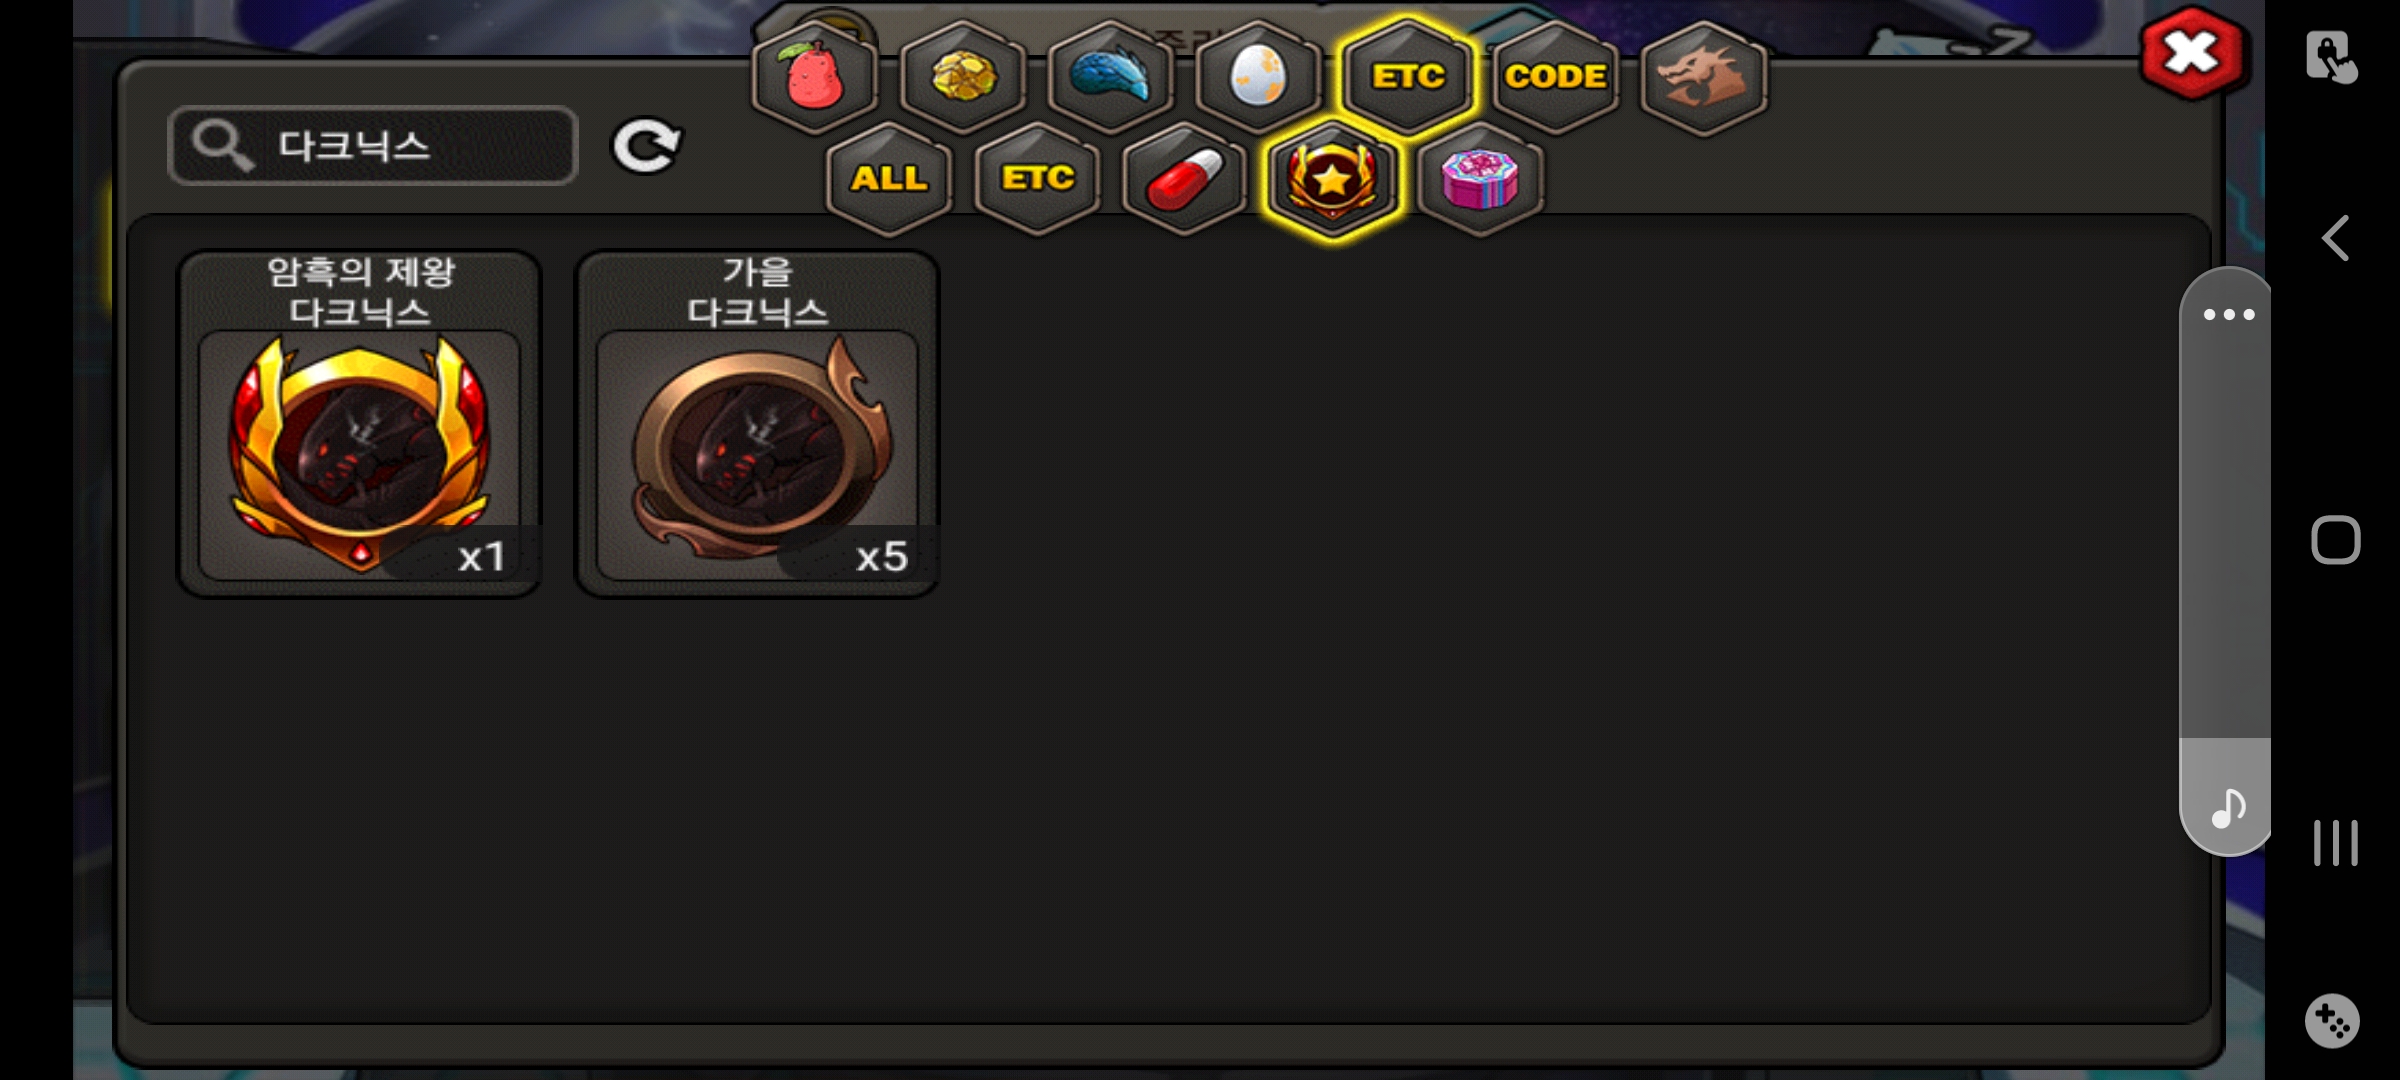Expand the three-dots side panel handle
This screenshot has height=1080, width=2400.
pyautogui.click(x=2227, y=314)
